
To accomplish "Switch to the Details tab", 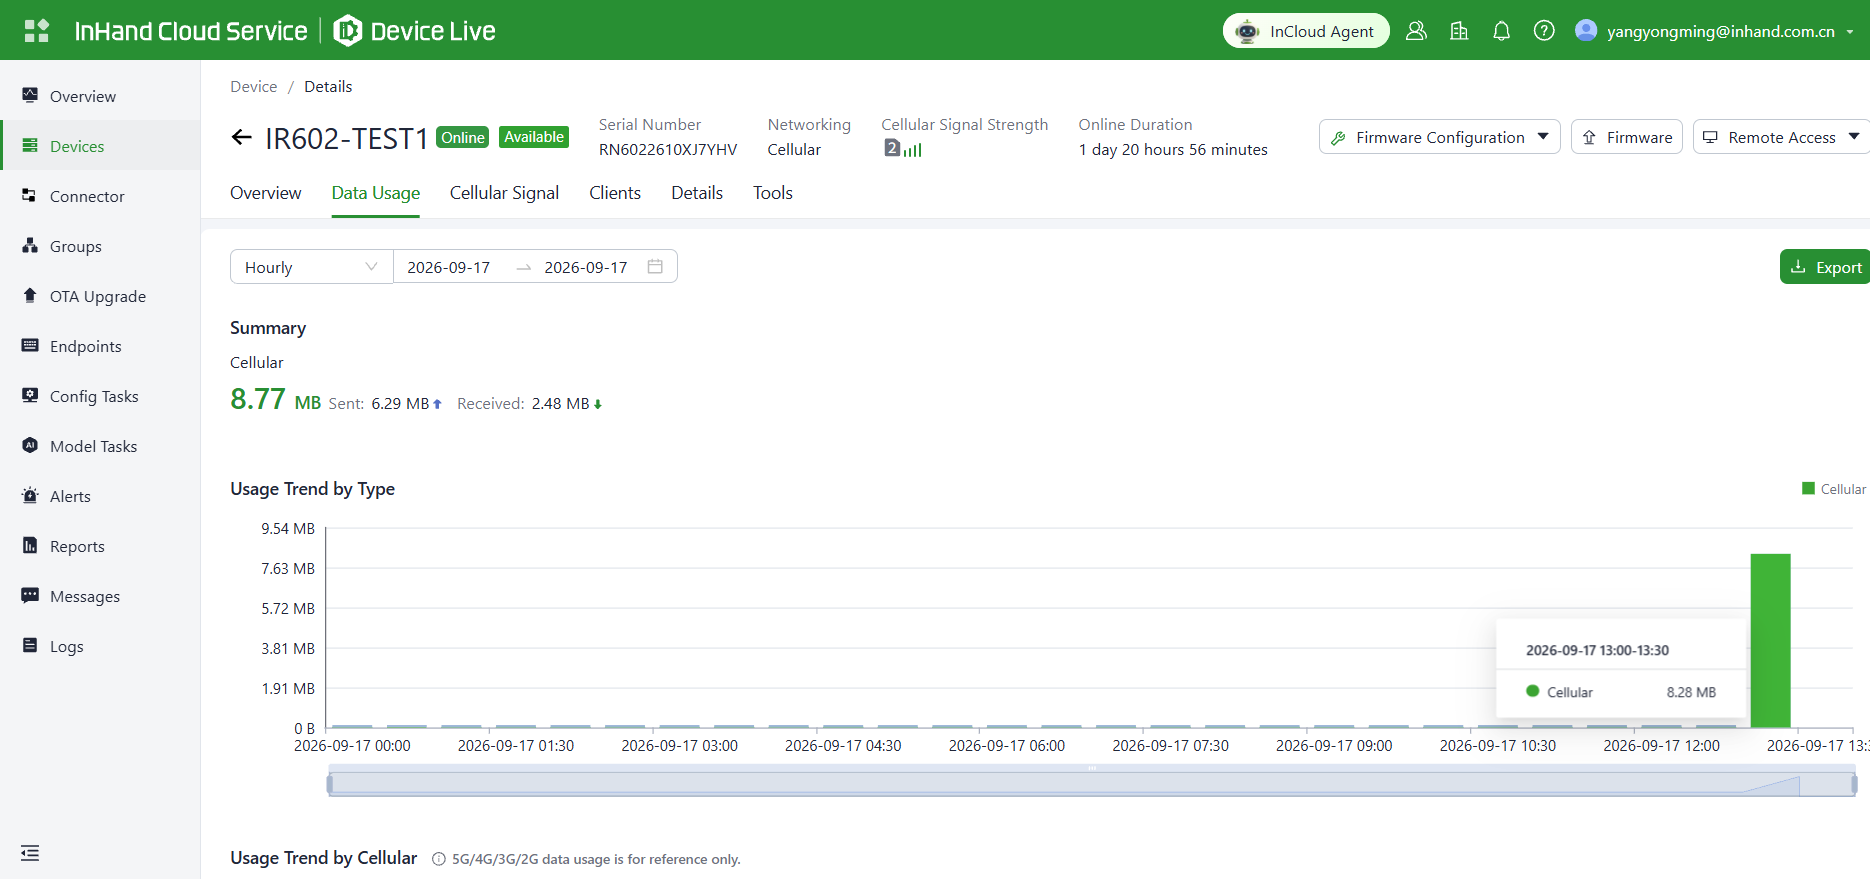I will click(697, 193).
